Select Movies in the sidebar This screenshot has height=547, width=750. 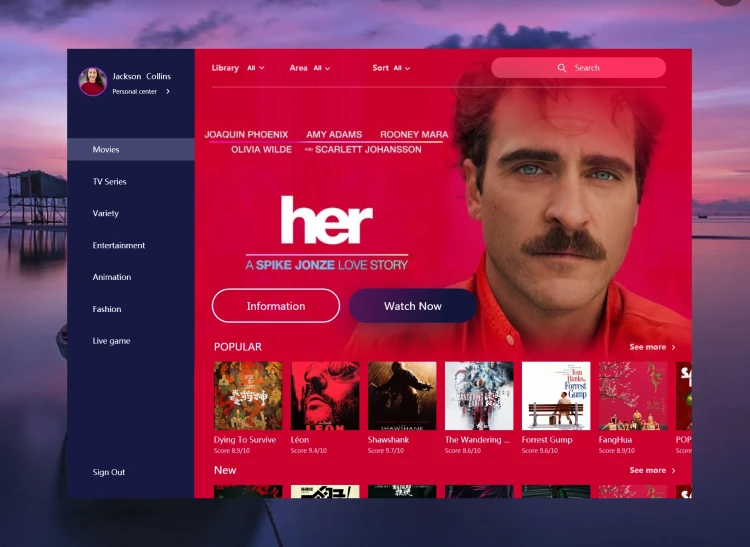131,149
